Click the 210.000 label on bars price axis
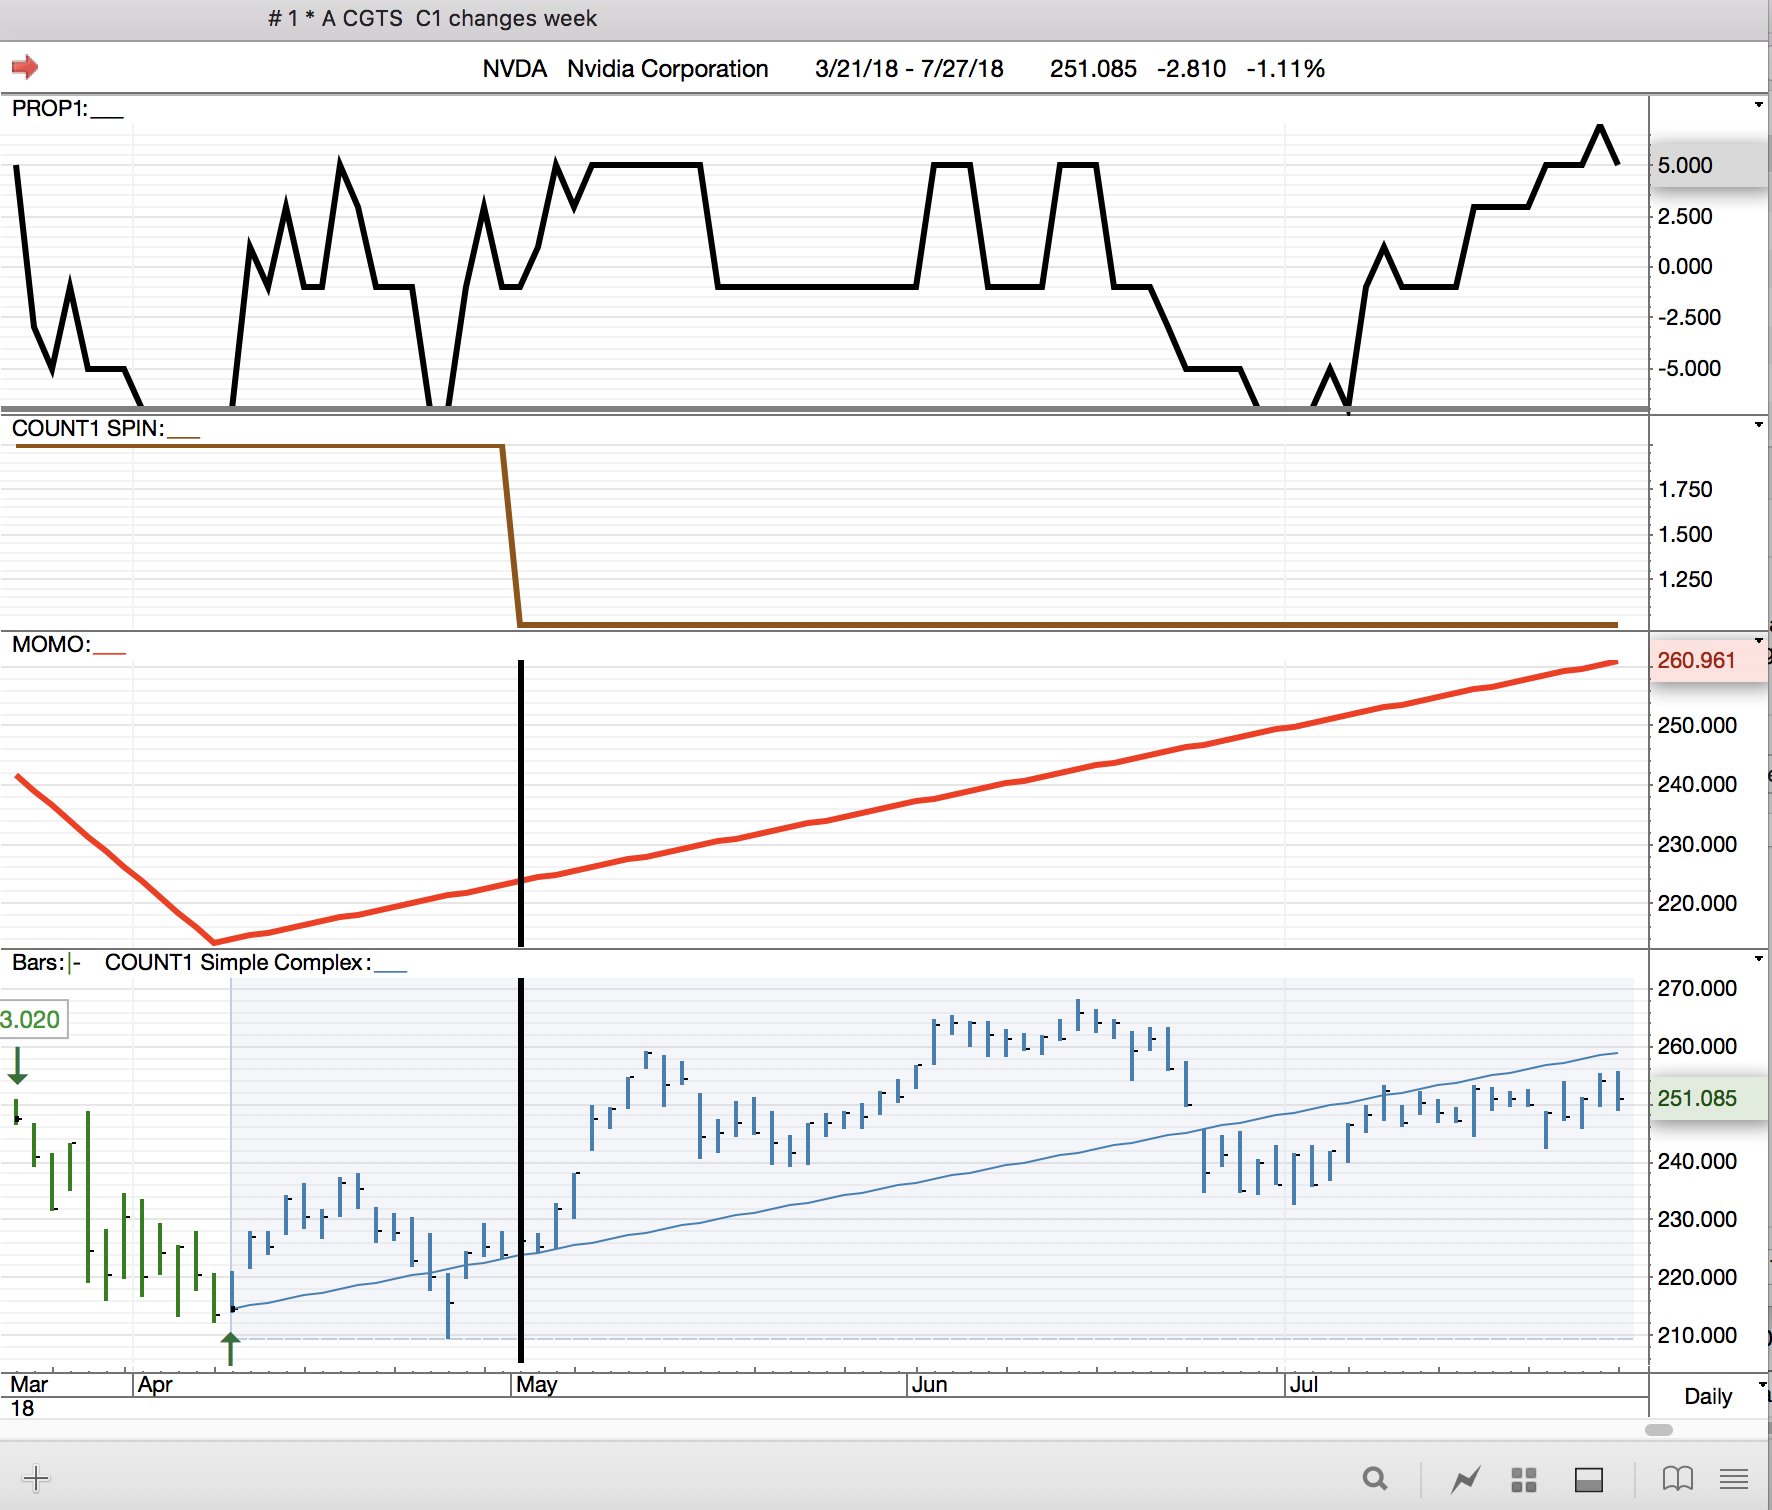1772x1510 pixels. tap(1697, 1335)
